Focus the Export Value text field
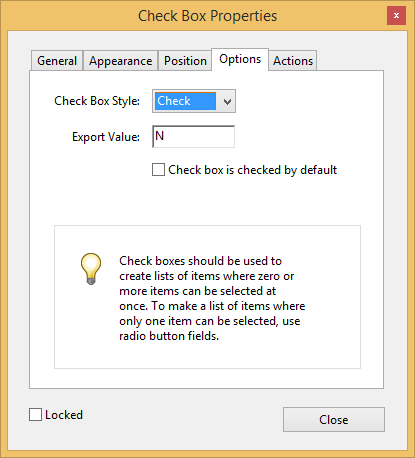This screenshot has height=458, width=415. (193, 136)
